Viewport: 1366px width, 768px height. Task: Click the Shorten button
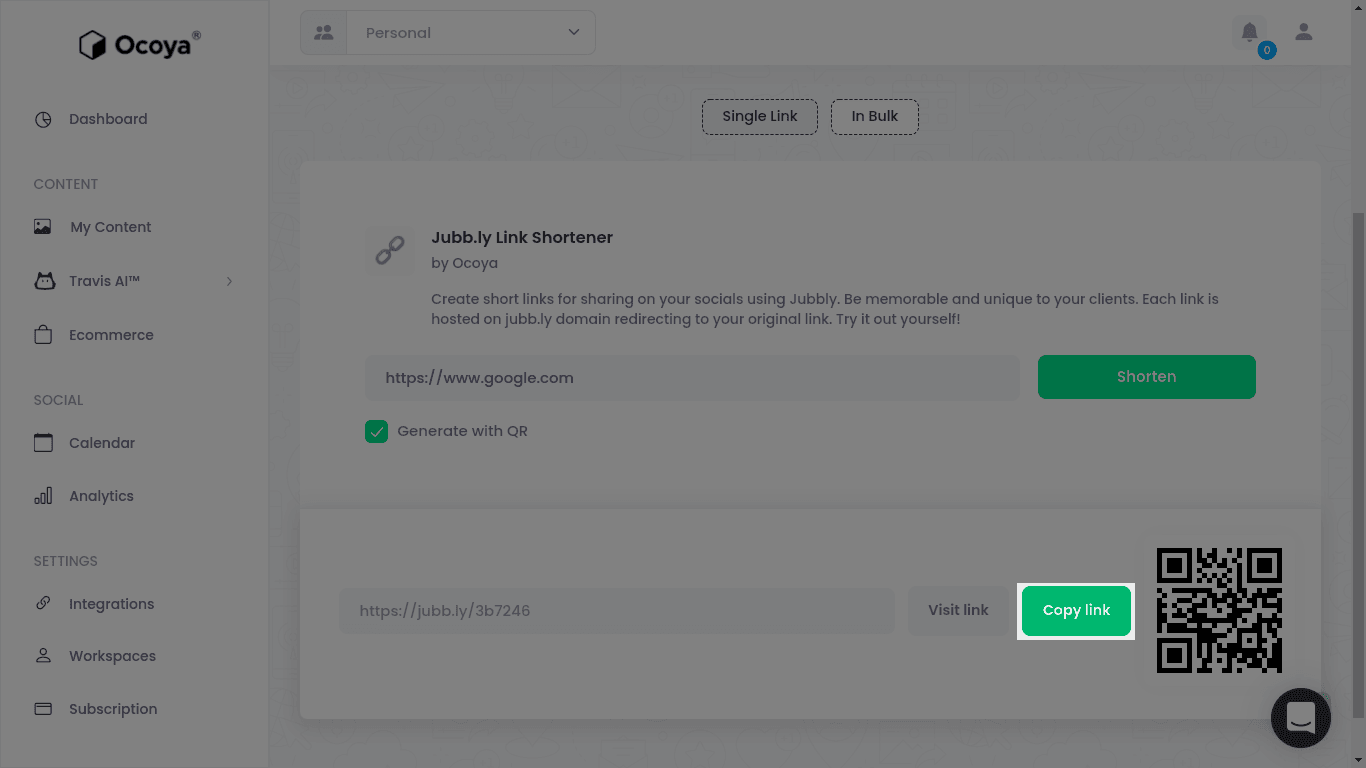coord(1147,377)
